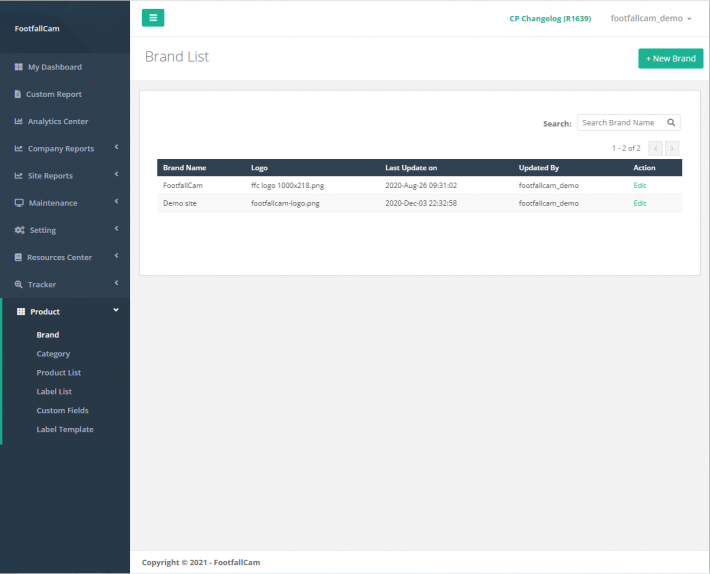Sort by Last Update on column header
Image resolution: width=710 pixels, height=574 pixels.
(411, 168)
